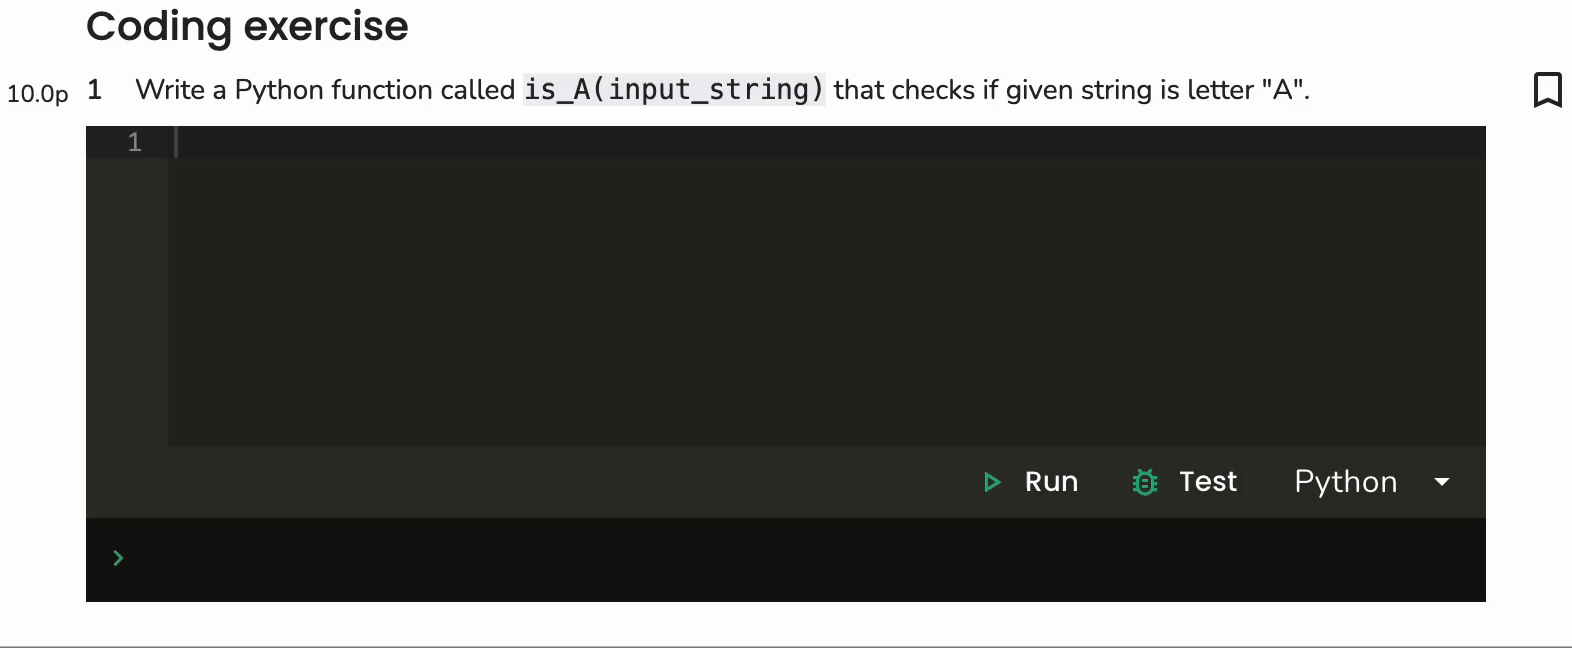The height and width of the screenshot is (648, 1572).
Task: Focus the black console output panel
Action: point(786,560)
